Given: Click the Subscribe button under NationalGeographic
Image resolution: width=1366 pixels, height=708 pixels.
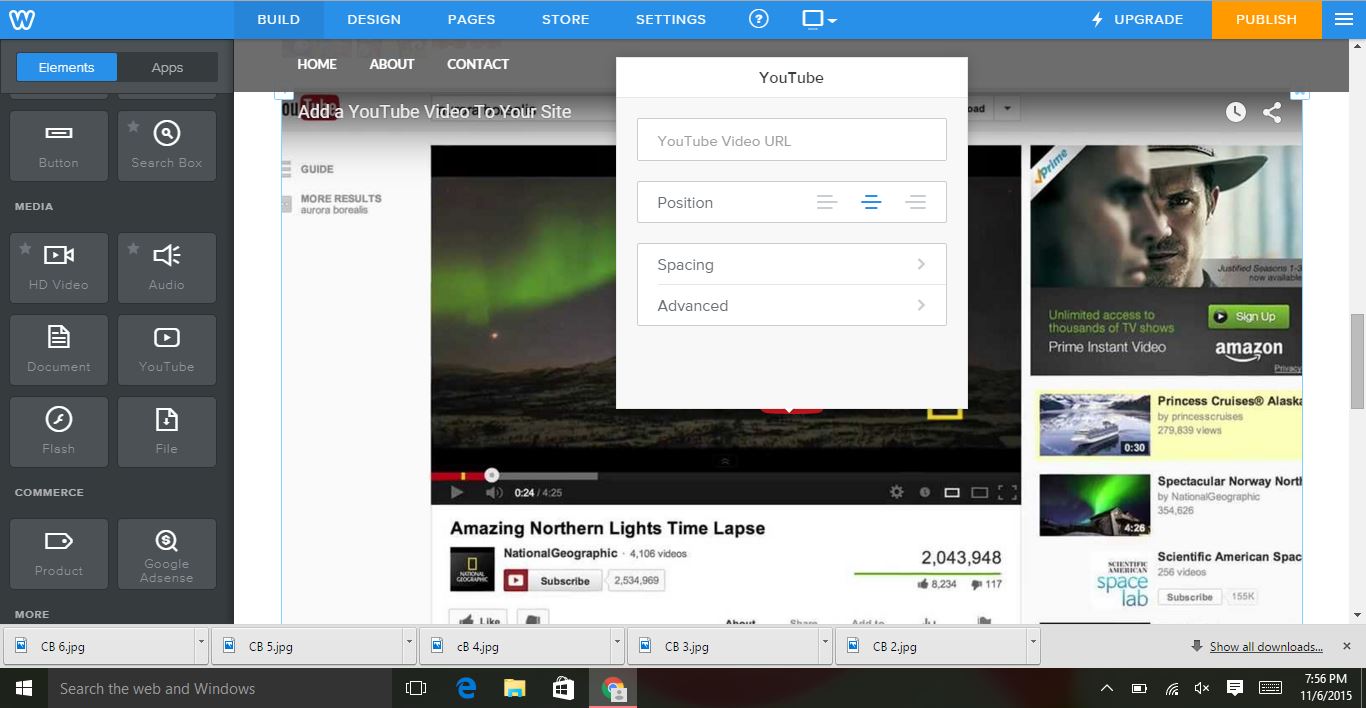Looking at the screenshot, I should click(554, 581).
